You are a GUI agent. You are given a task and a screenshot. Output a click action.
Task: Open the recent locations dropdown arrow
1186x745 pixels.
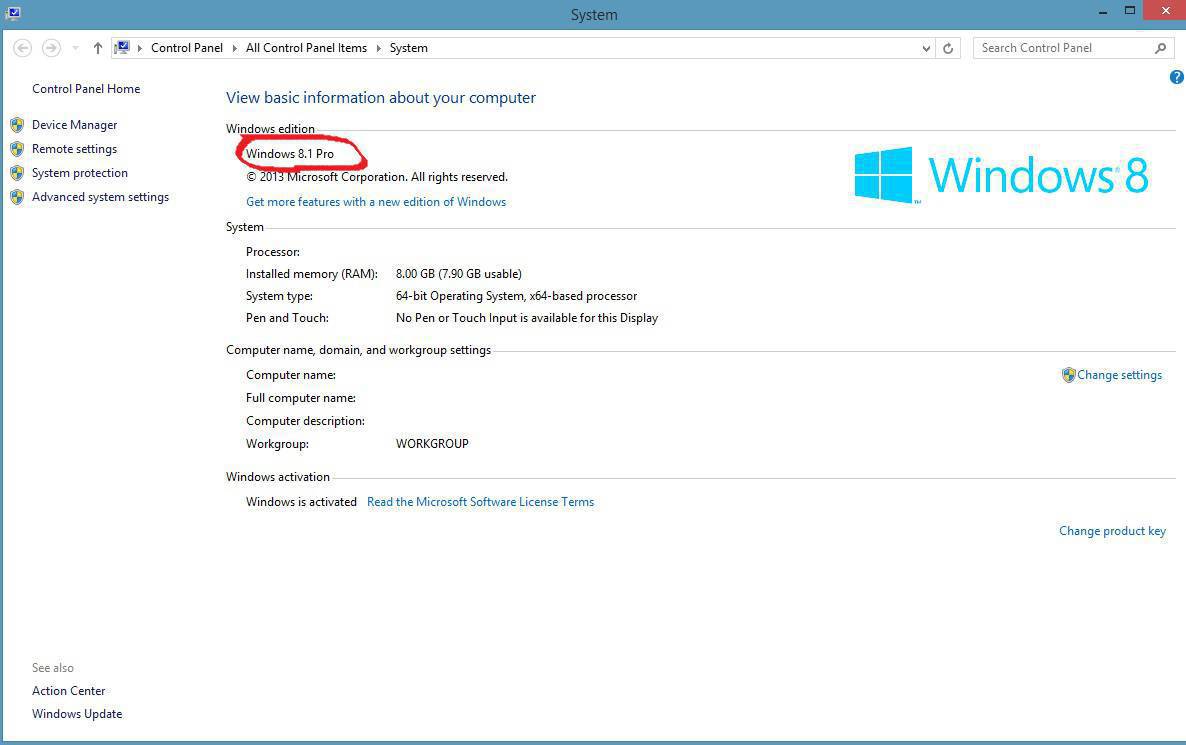tap(75, 48)
